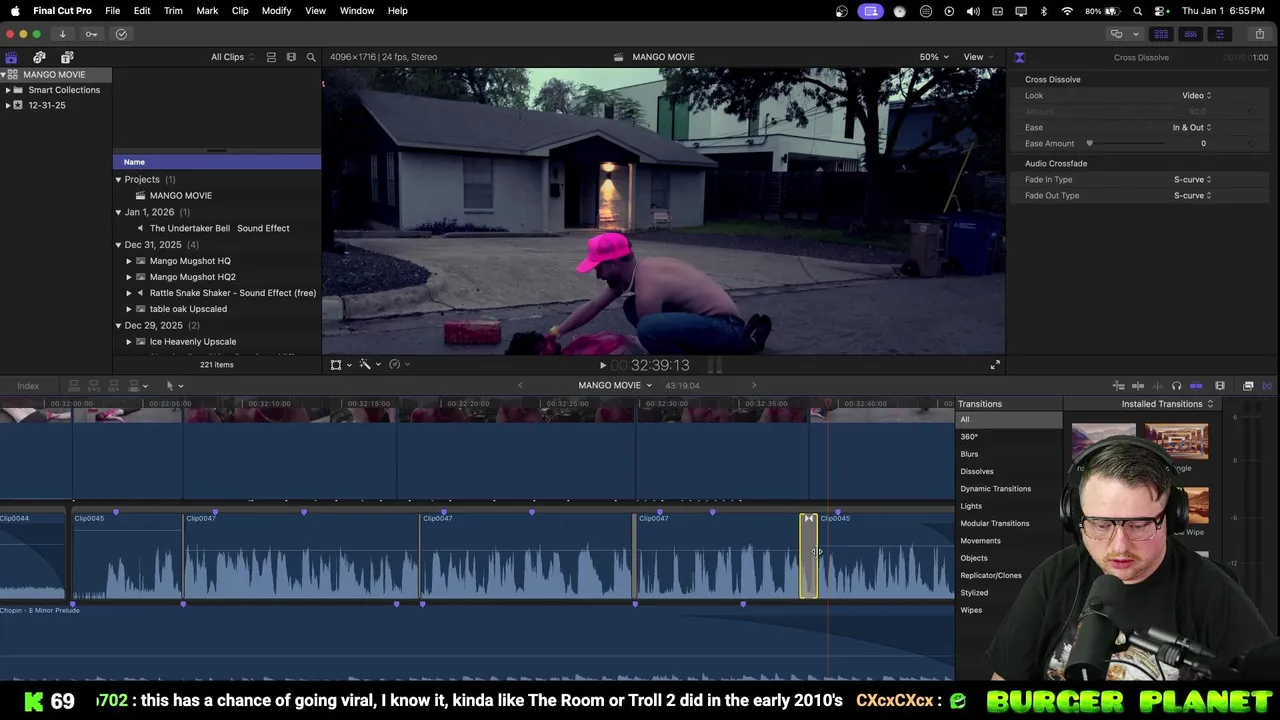Select the highlighted transition on Clip0045 edit
The image size is (1280, 720).
click(x=808, y=556)
